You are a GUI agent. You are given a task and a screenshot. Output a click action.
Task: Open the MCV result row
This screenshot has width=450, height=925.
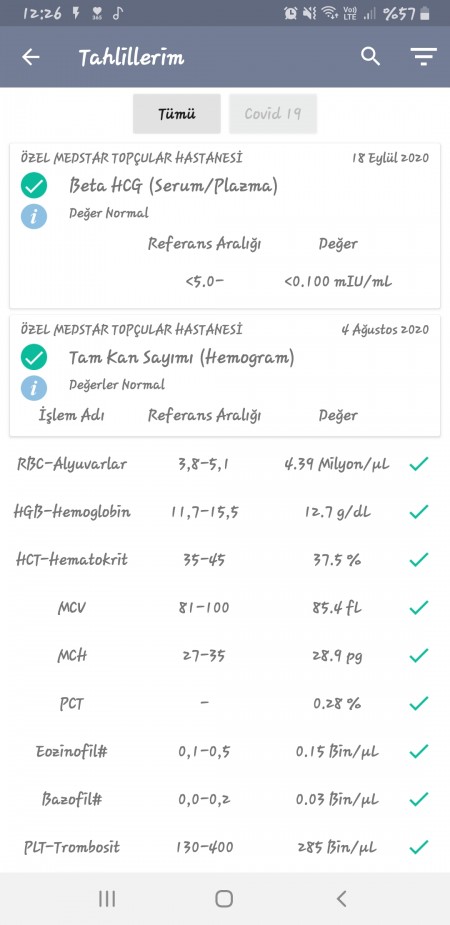(225, 608)
